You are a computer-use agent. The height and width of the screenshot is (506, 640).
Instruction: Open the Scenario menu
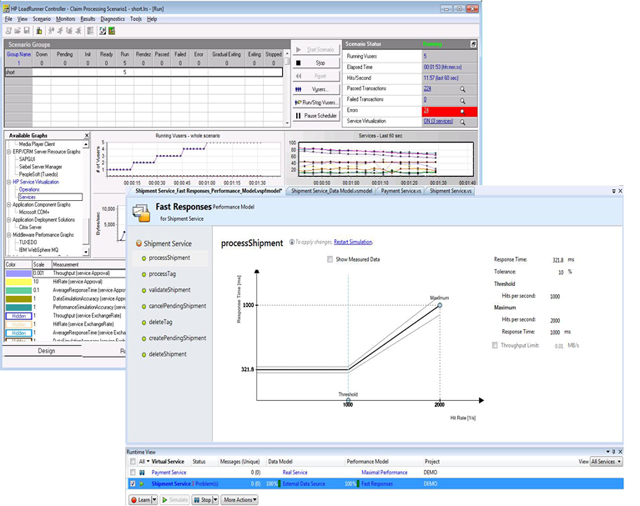click(42, 19)
